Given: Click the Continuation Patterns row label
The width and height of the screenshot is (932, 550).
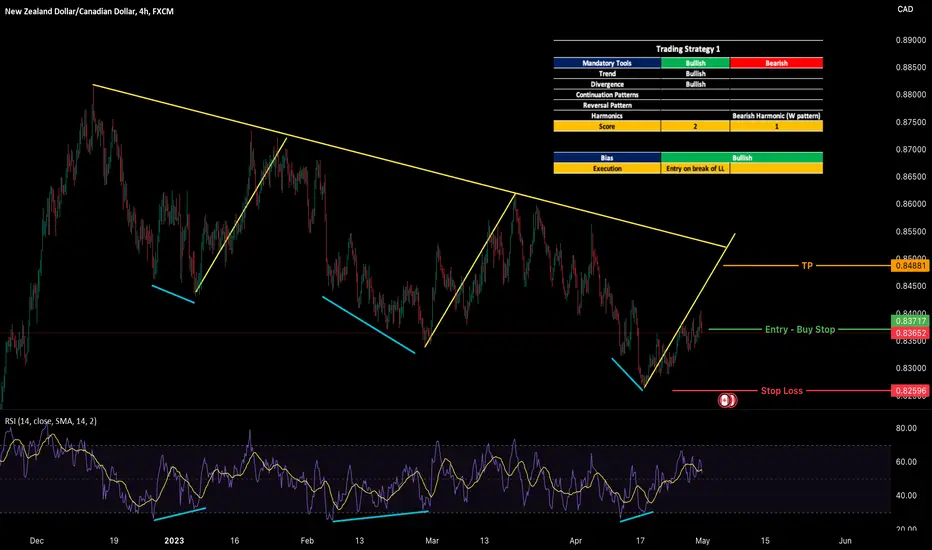Looking at the screenshot, I should (607, 95).
